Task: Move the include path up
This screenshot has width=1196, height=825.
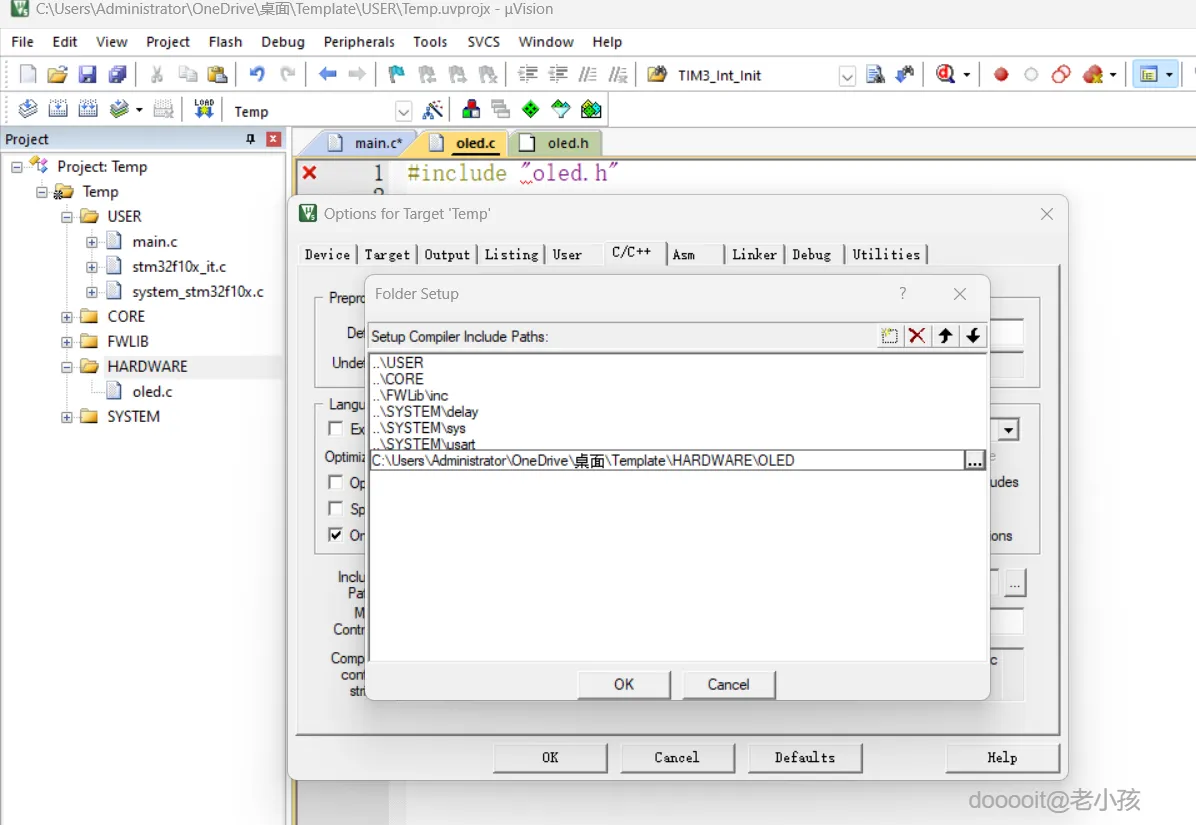Action: pos(945,336)
